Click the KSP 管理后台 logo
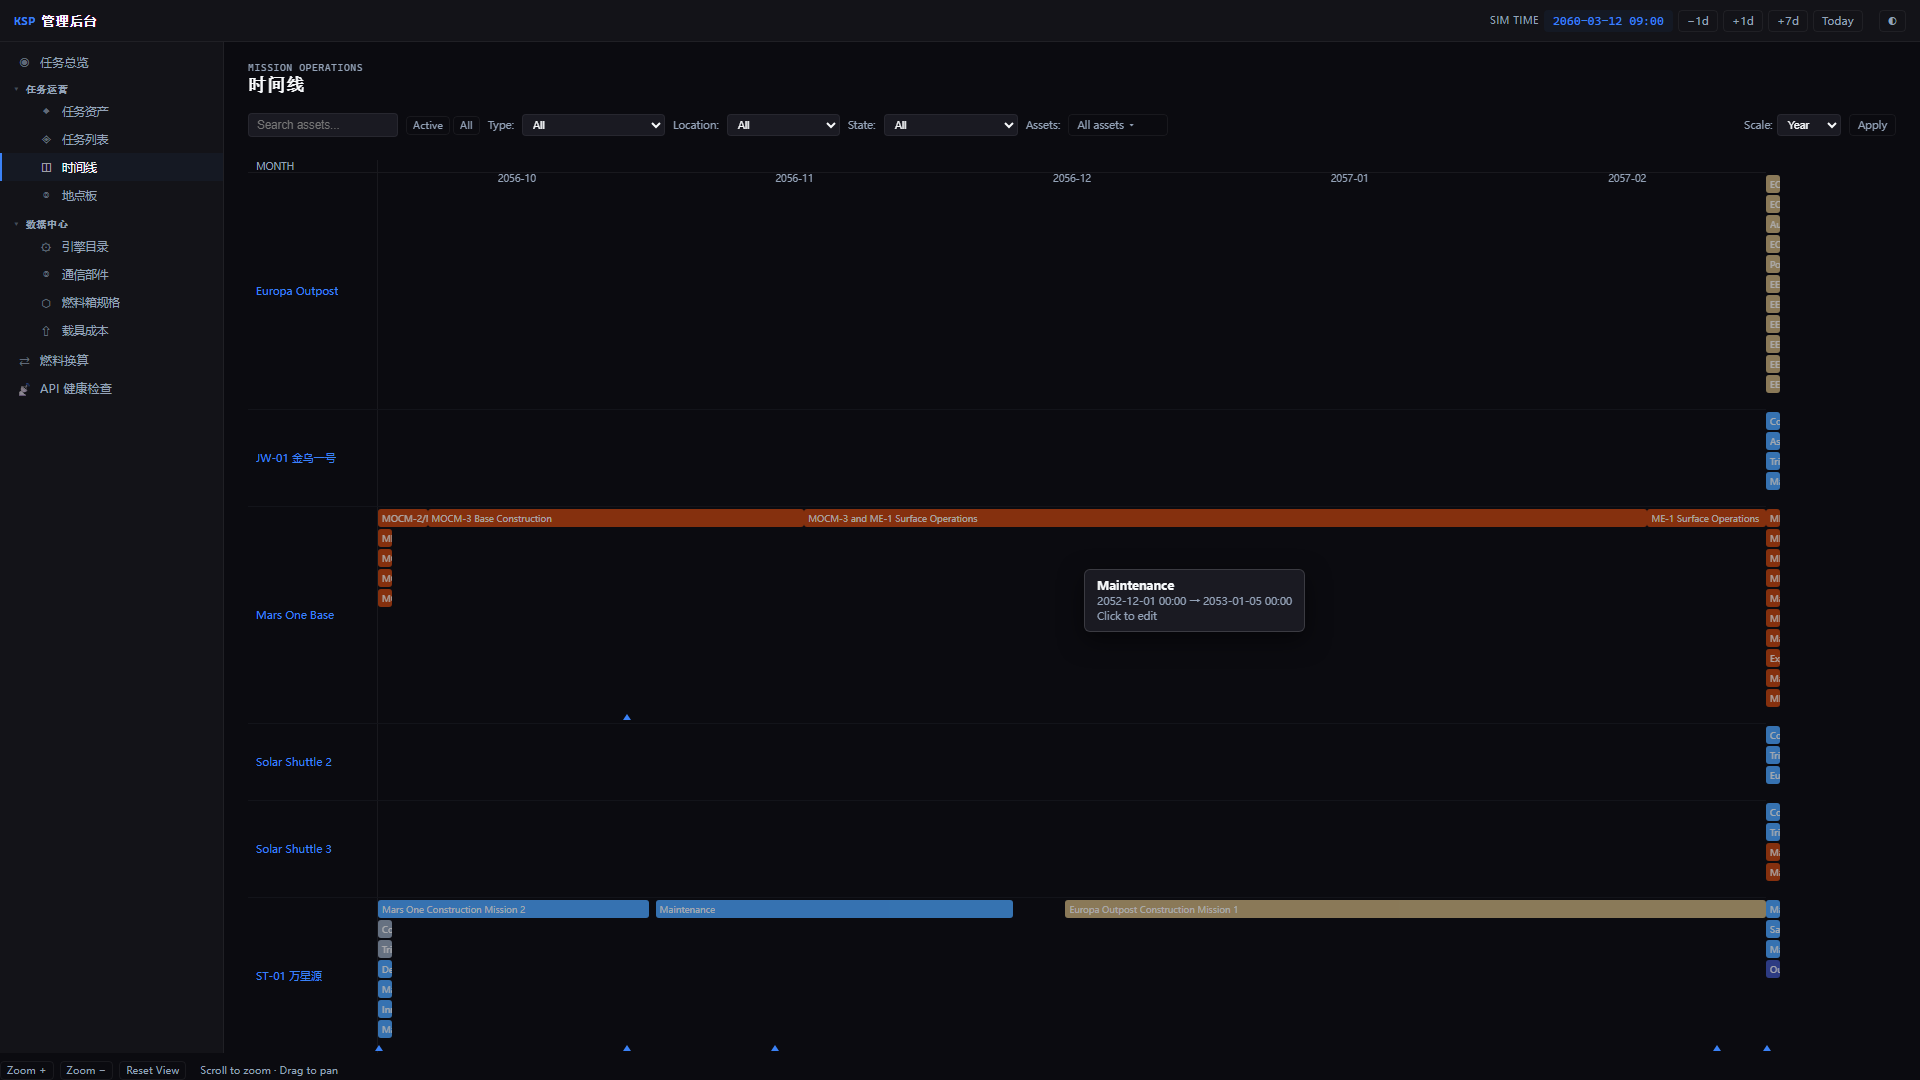Image resolution: width=1920 pixels, height=1080 pixels. coord(56,21)
